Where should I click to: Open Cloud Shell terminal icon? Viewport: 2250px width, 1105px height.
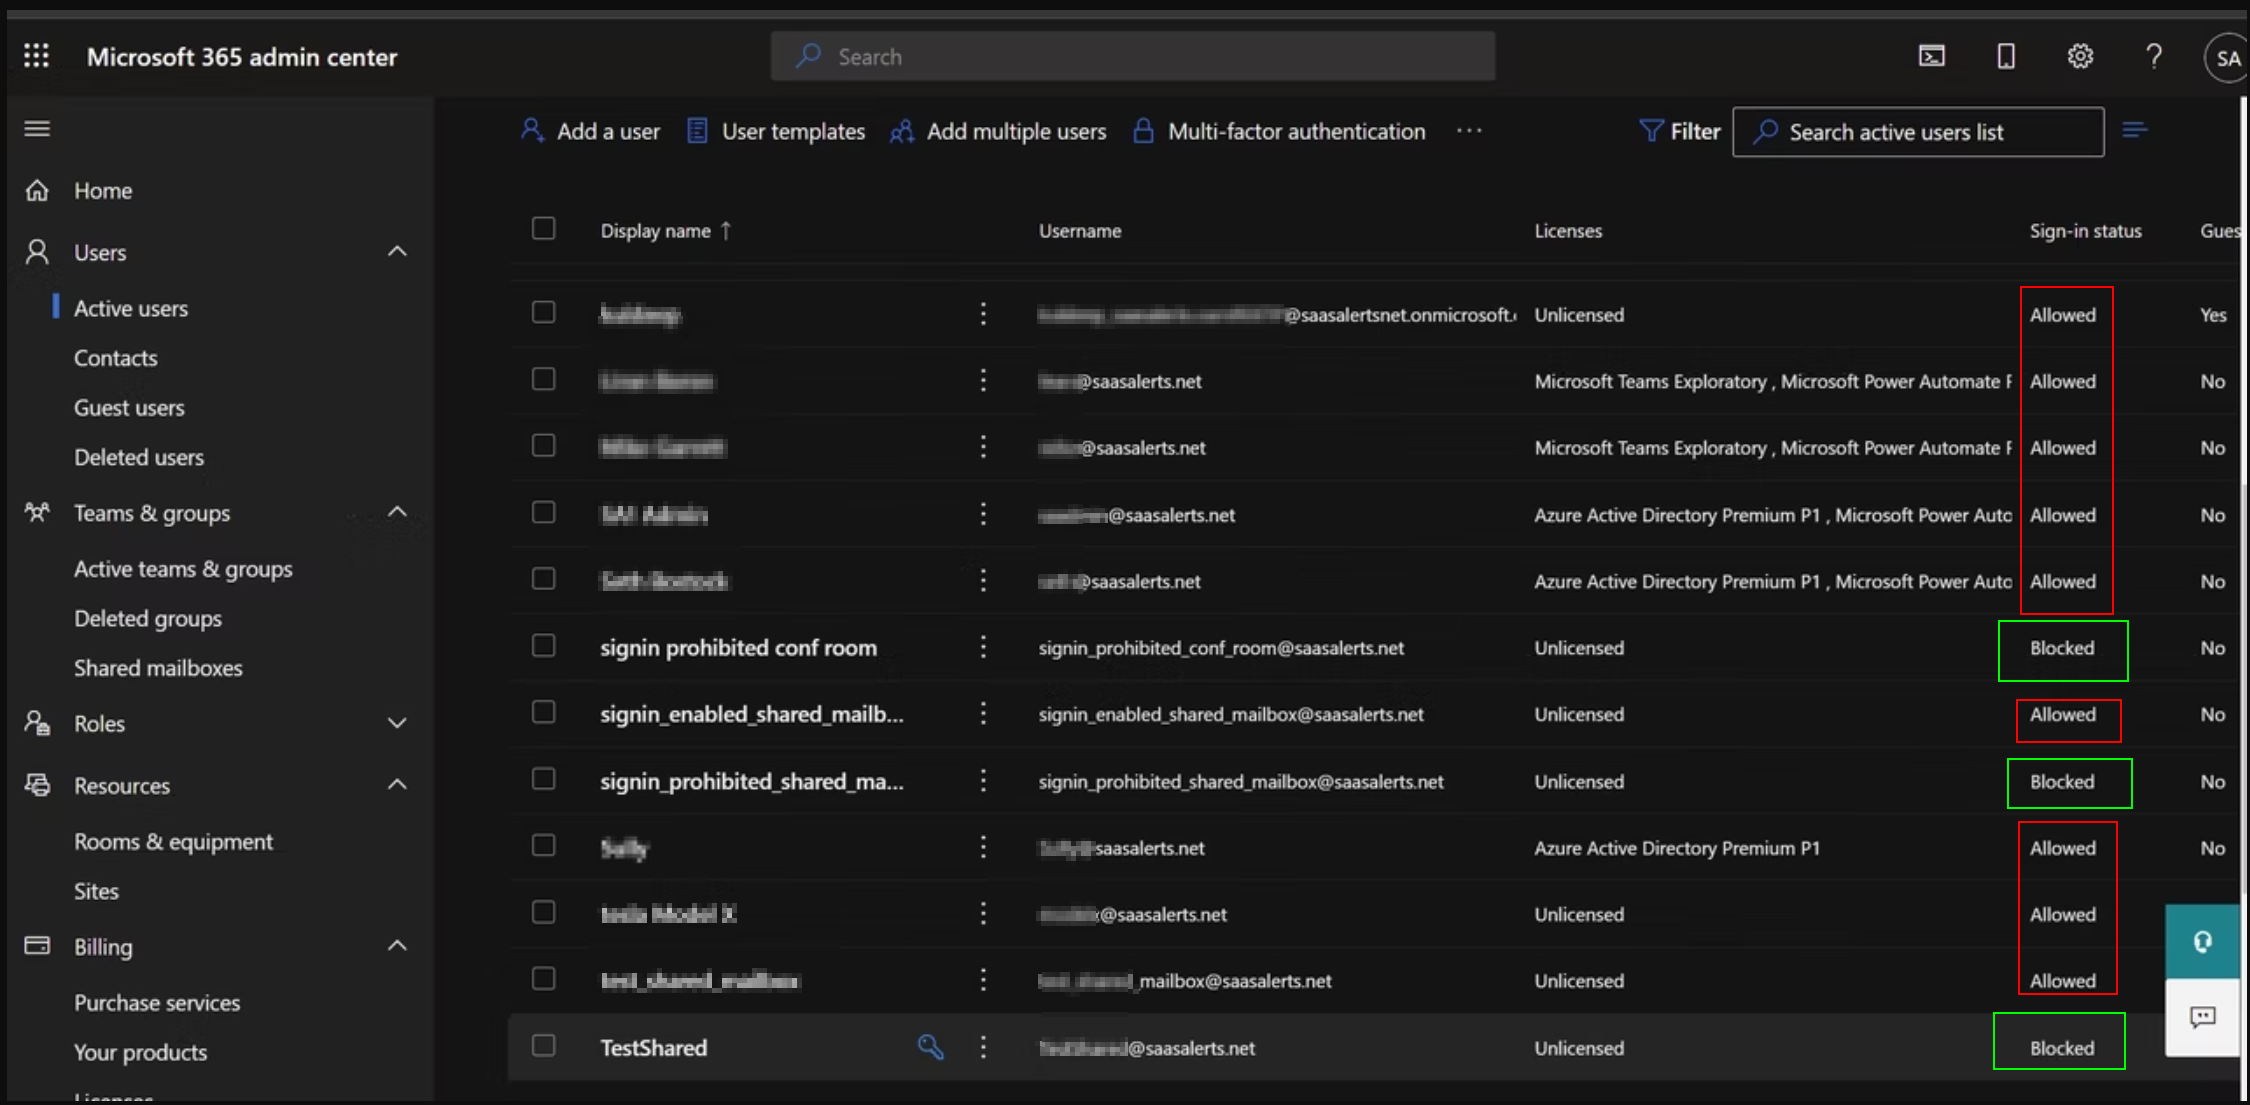(1932, 56)
